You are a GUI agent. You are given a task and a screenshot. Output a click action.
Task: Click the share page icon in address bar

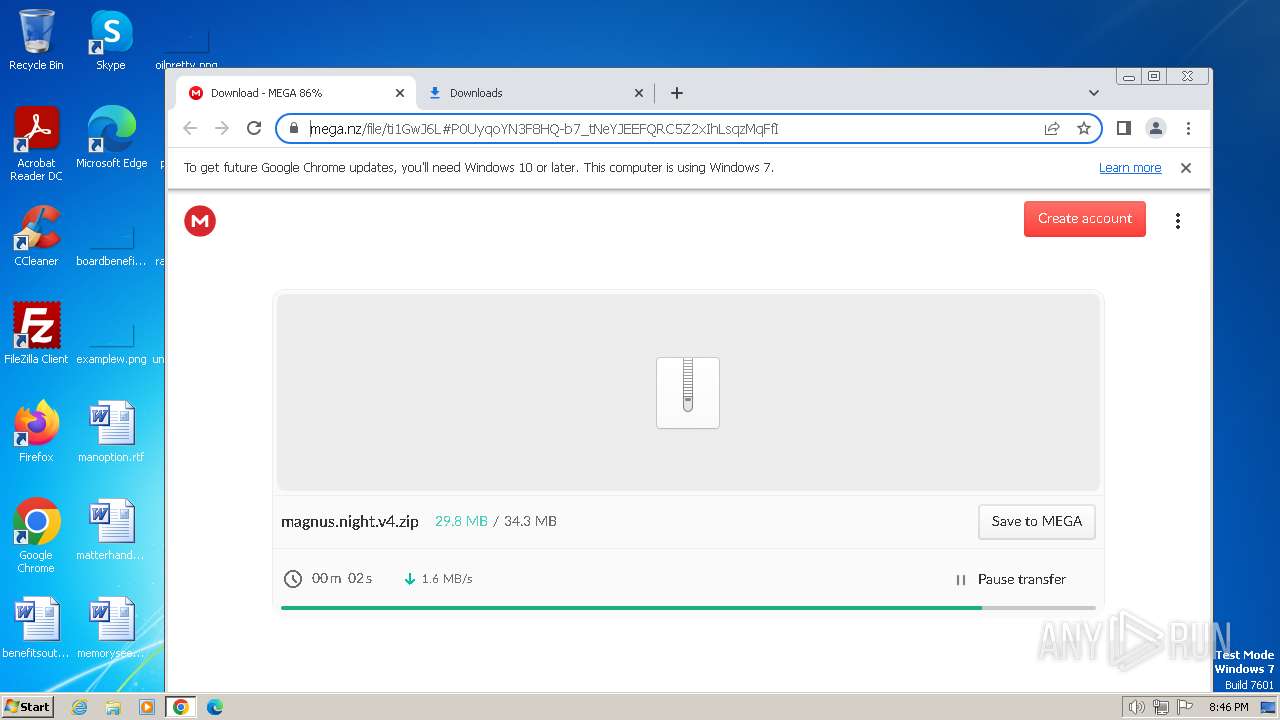(1052, 128)
